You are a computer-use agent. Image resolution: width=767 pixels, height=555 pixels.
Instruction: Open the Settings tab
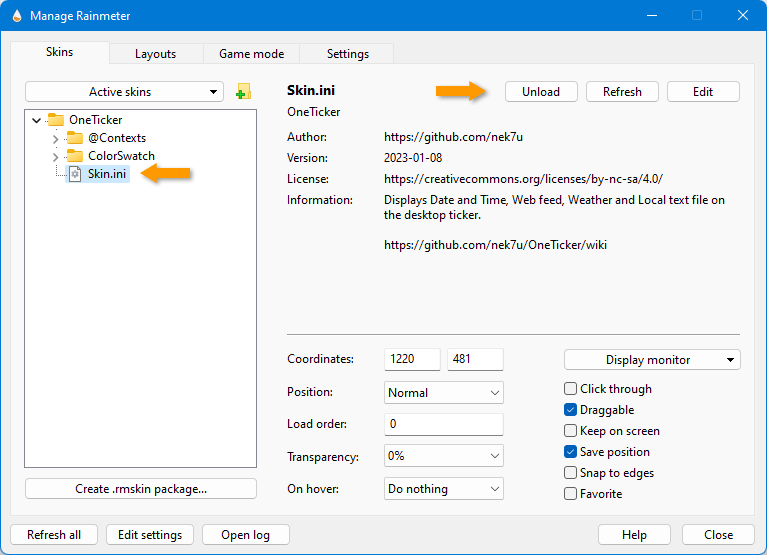[x=348, y=54]
